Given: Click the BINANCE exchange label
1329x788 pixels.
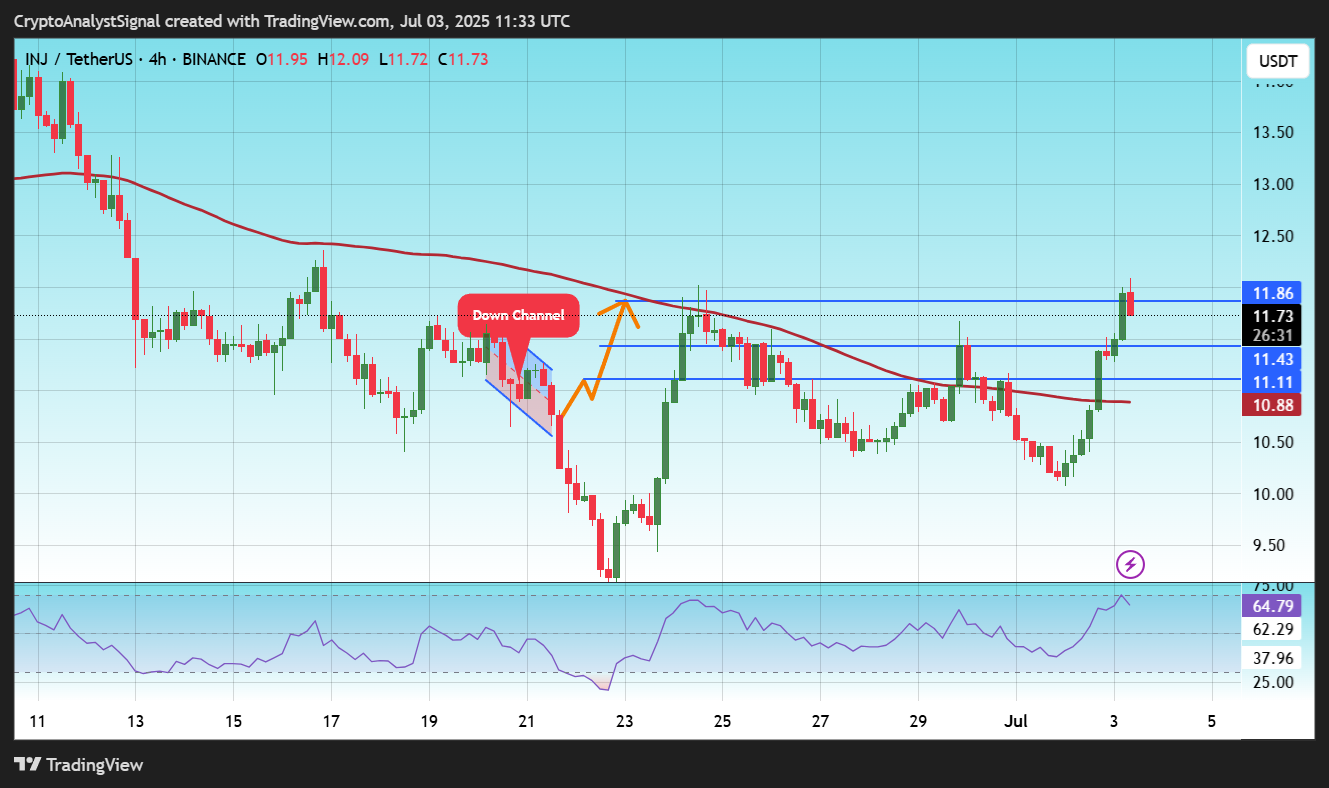Looking at the screenshot, I should 214,60.
